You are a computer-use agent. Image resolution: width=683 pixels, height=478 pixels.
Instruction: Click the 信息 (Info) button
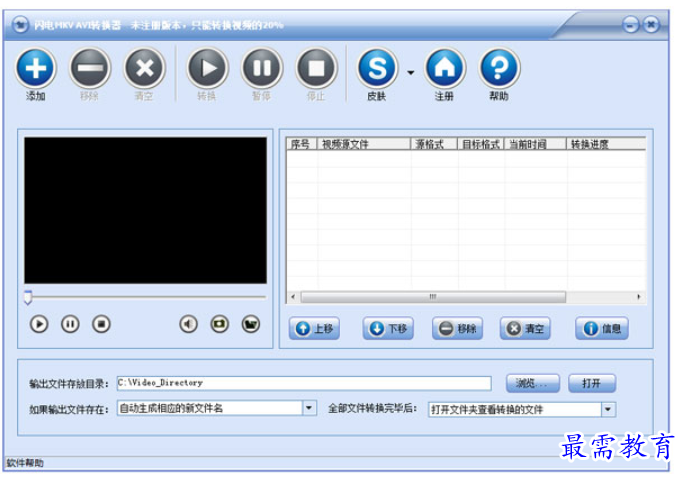[x=602, y=329]
